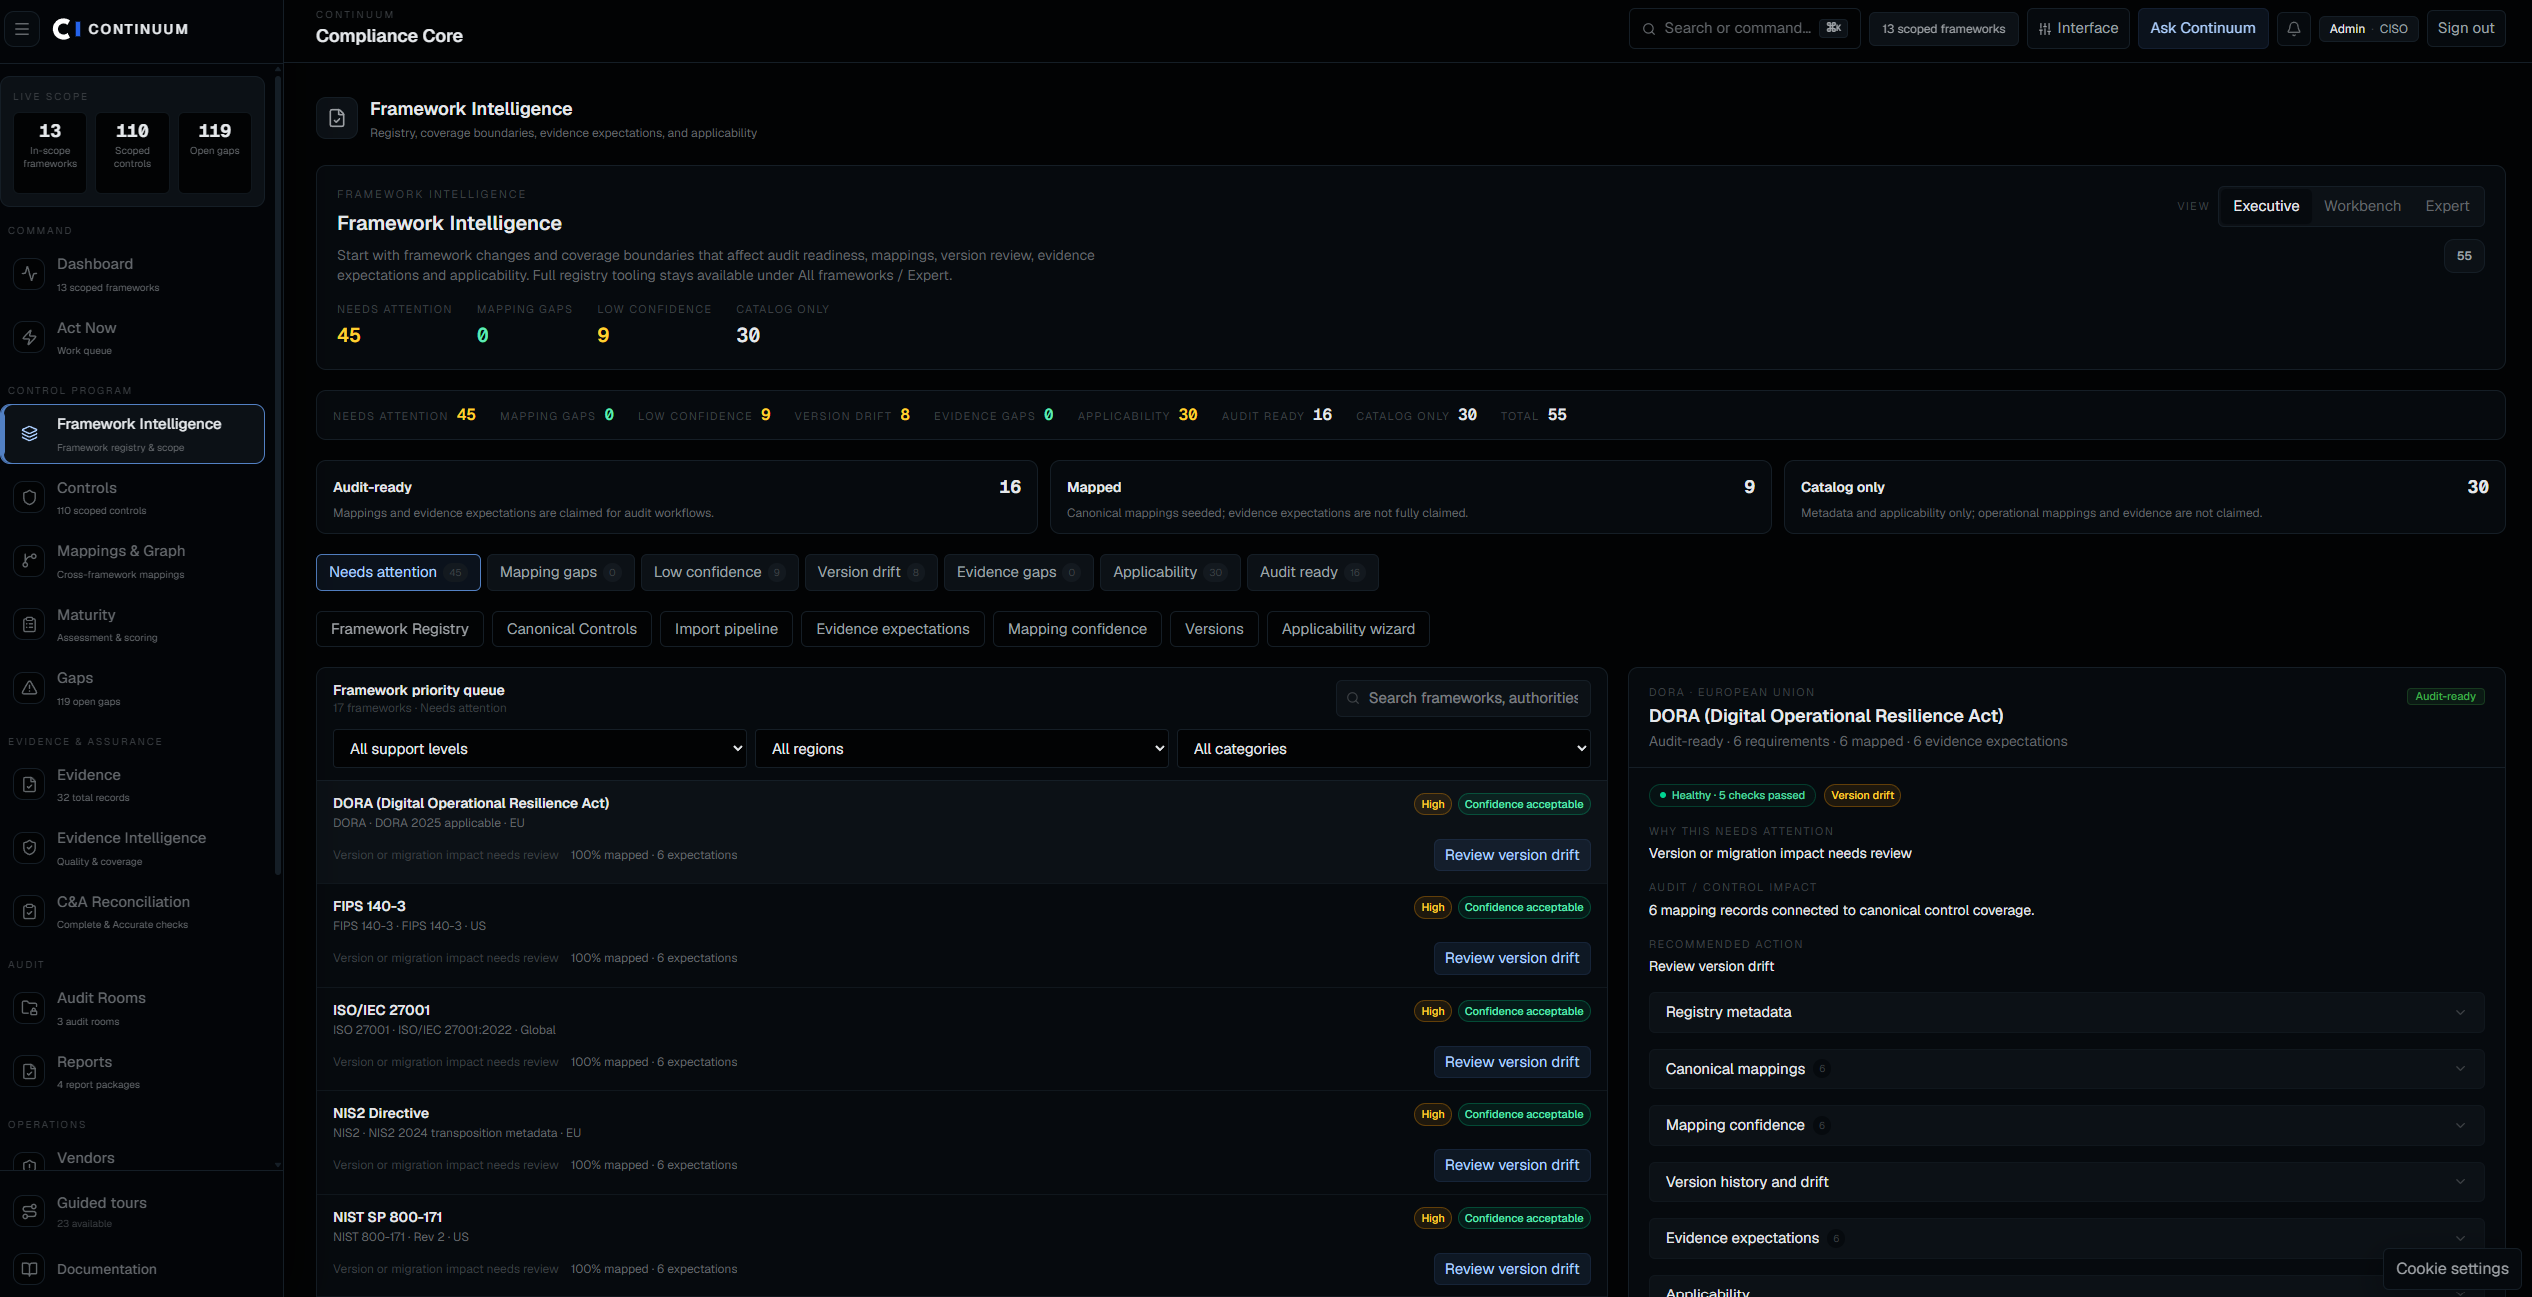Toggle the hamburger sidebar menu icon
The width and height of the screenshot is (2532, 1297).
(x=22, y=29)
